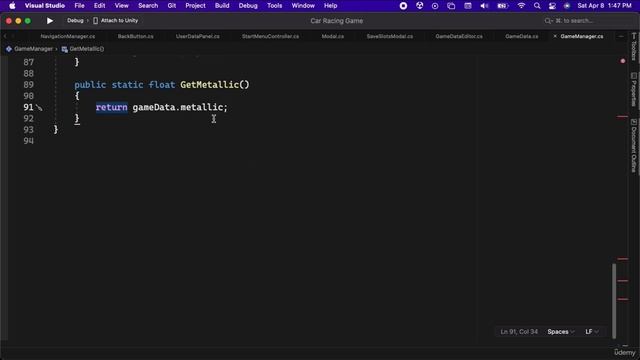640x360 pixels.
Task: Select the Attach to Unity target
Action: pyautogui.click(x=116, y=20)
